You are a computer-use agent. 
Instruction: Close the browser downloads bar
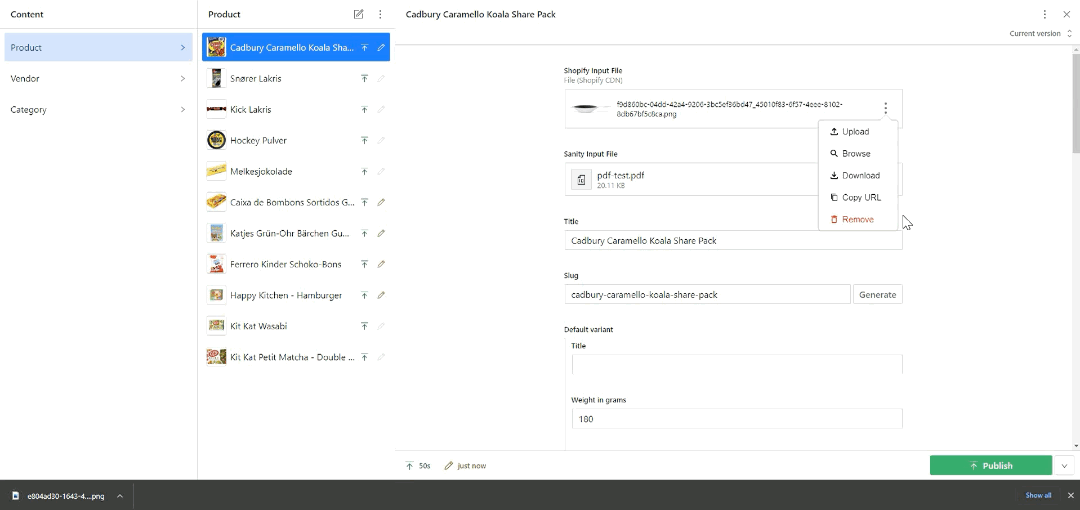1070,496
